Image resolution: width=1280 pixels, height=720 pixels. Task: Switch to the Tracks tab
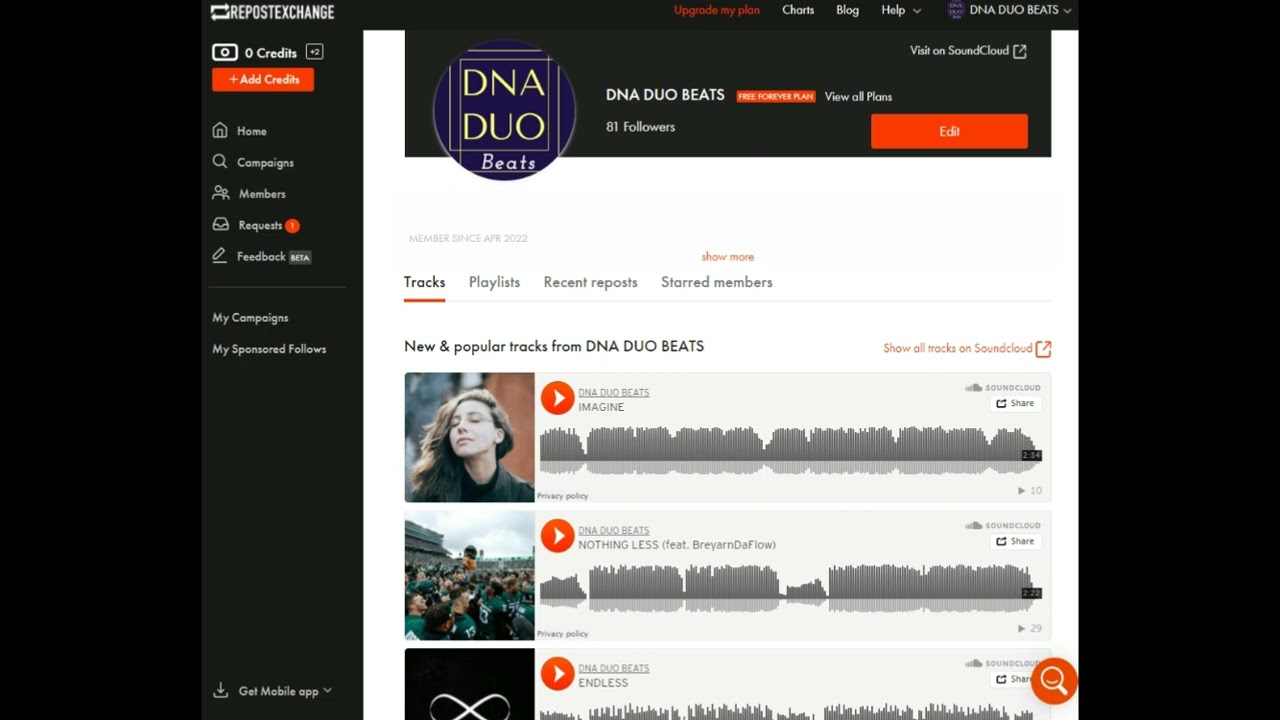[424, 282]
